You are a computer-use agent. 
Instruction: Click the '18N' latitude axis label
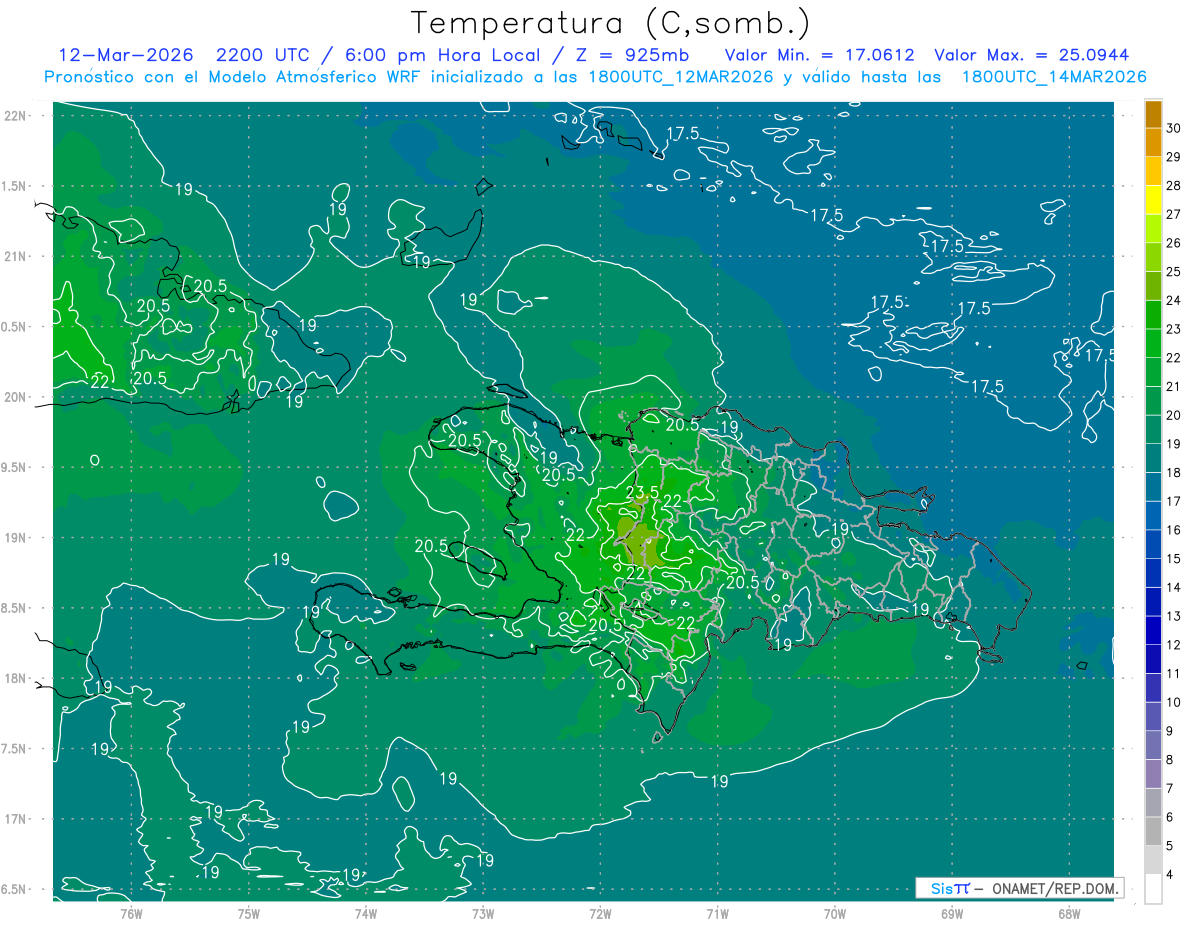coord(17,678)
